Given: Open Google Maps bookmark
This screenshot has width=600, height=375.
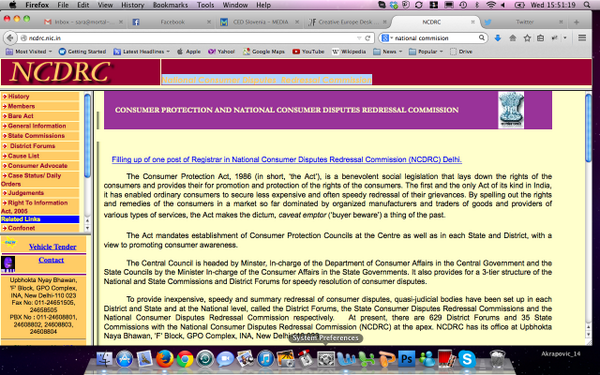Looking at the screenshot, I should 264,51.
